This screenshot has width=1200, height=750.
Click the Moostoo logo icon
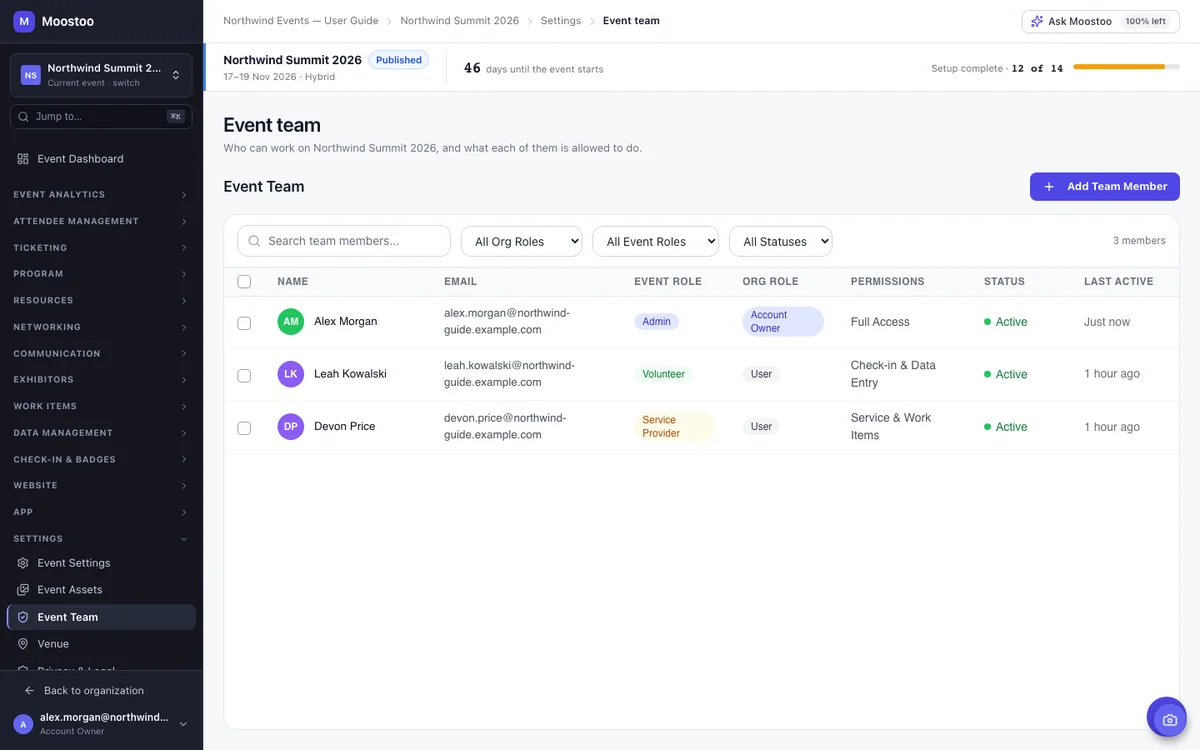pyautogui.click(x=24, y=21)
